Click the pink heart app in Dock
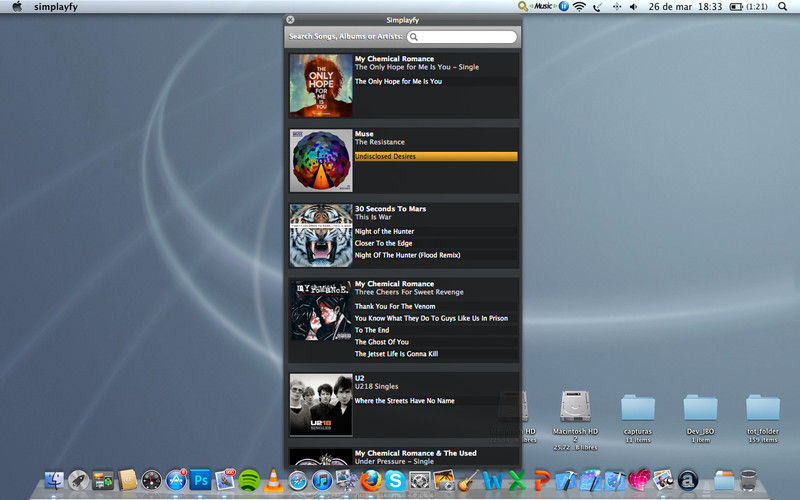 coord(639,481)
